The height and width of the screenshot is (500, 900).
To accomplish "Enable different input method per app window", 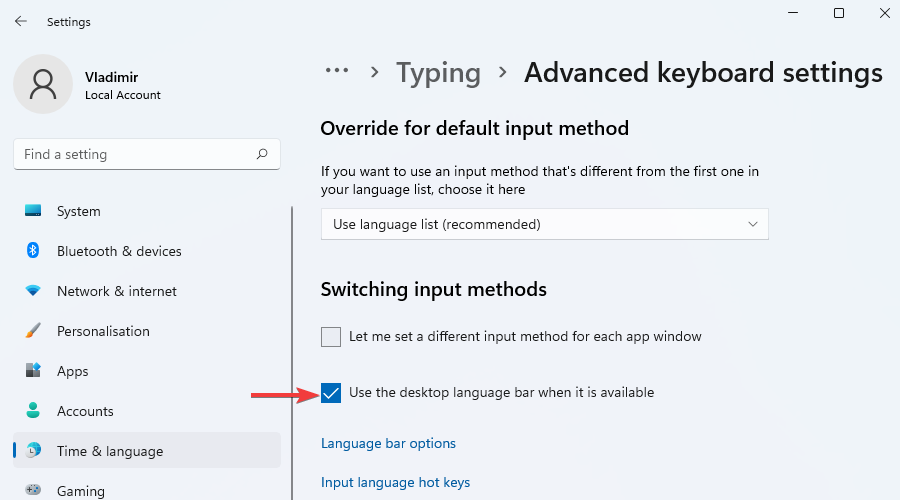I will click(x=331, y=337).
